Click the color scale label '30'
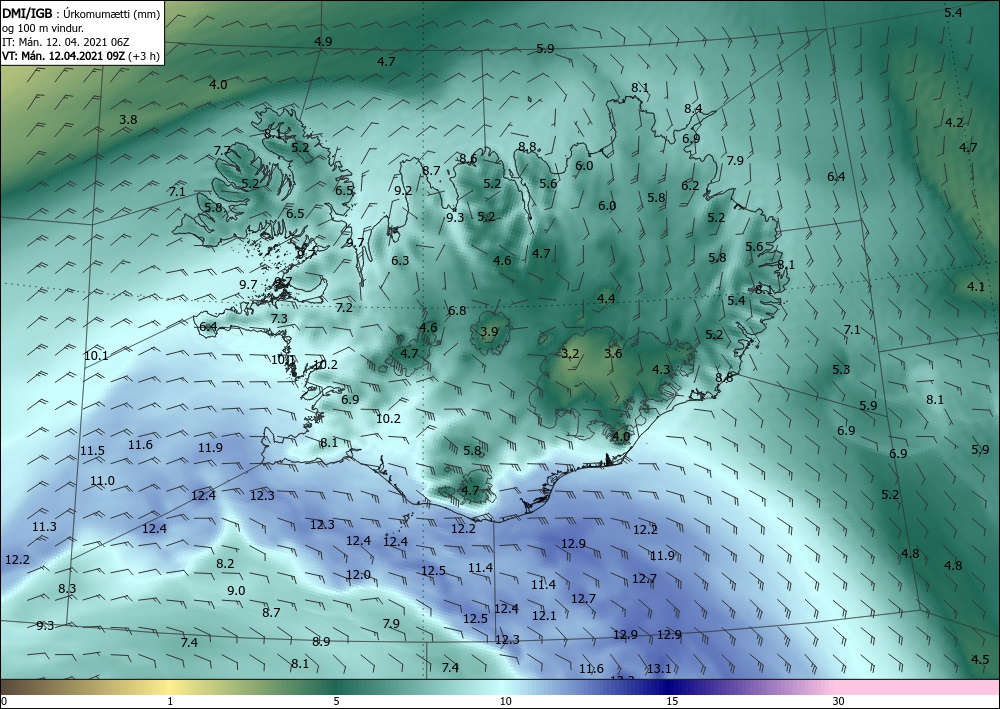The height and width of the screenshot is (709, 1000). (x=838, y=701)
